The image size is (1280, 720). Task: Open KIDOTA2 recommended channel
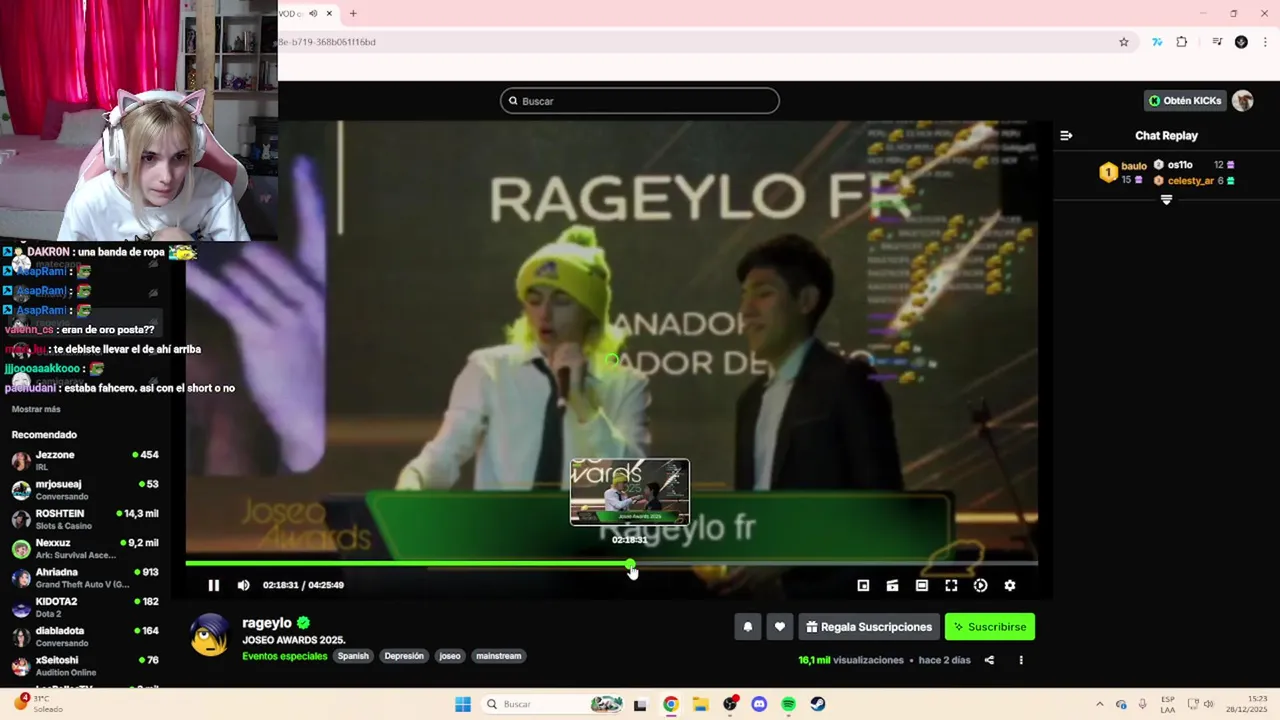(x=85, y=607)
